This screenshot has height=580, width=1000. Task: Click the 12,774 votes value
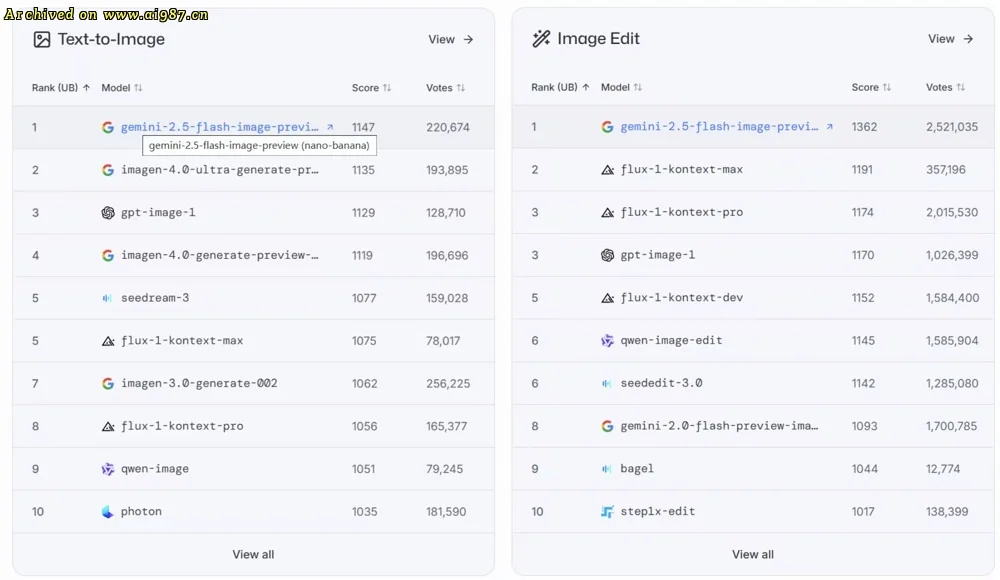pos(943,469)
